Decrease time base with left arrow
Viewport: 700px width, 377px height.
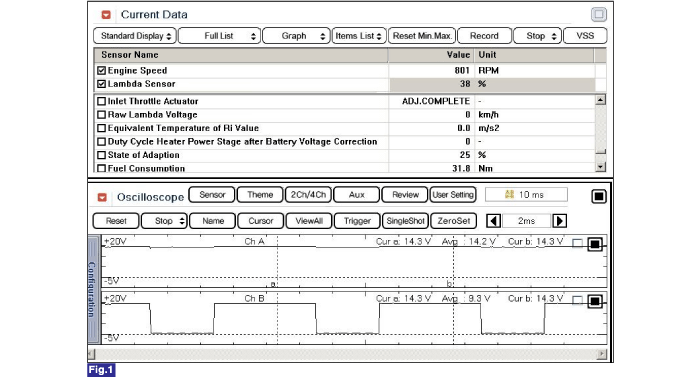tap(493, 221)
